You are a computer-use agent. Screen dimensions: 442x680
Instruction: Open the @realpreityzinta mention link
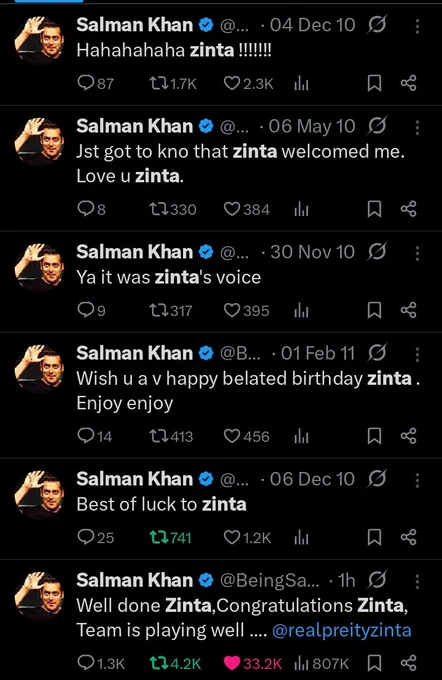341,630
